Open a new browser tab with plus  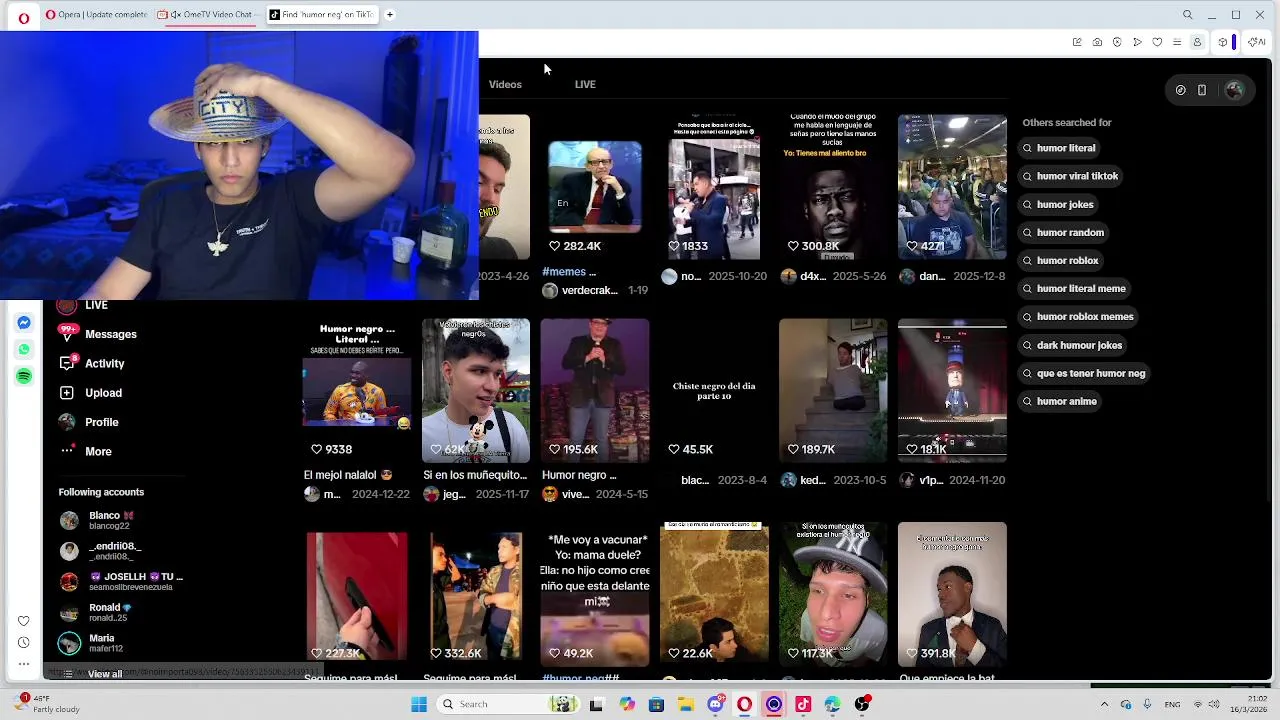(x=390, y=15)
